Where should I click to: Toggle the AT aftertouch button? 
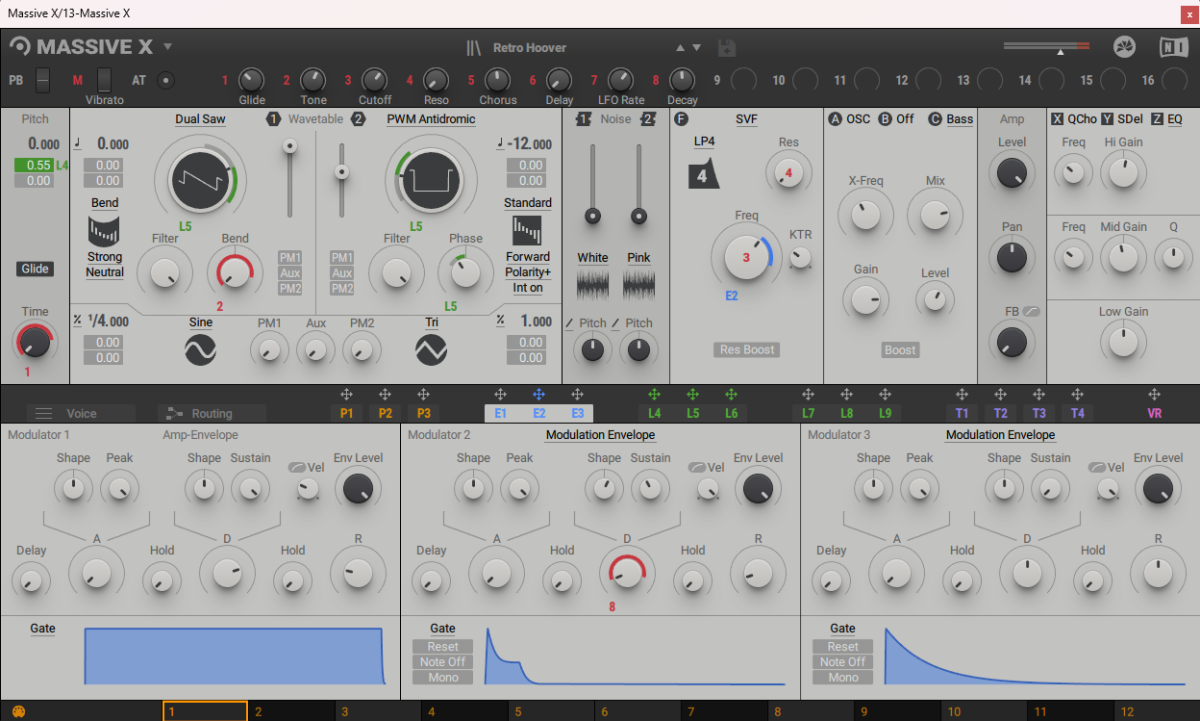tap(166, 80)
